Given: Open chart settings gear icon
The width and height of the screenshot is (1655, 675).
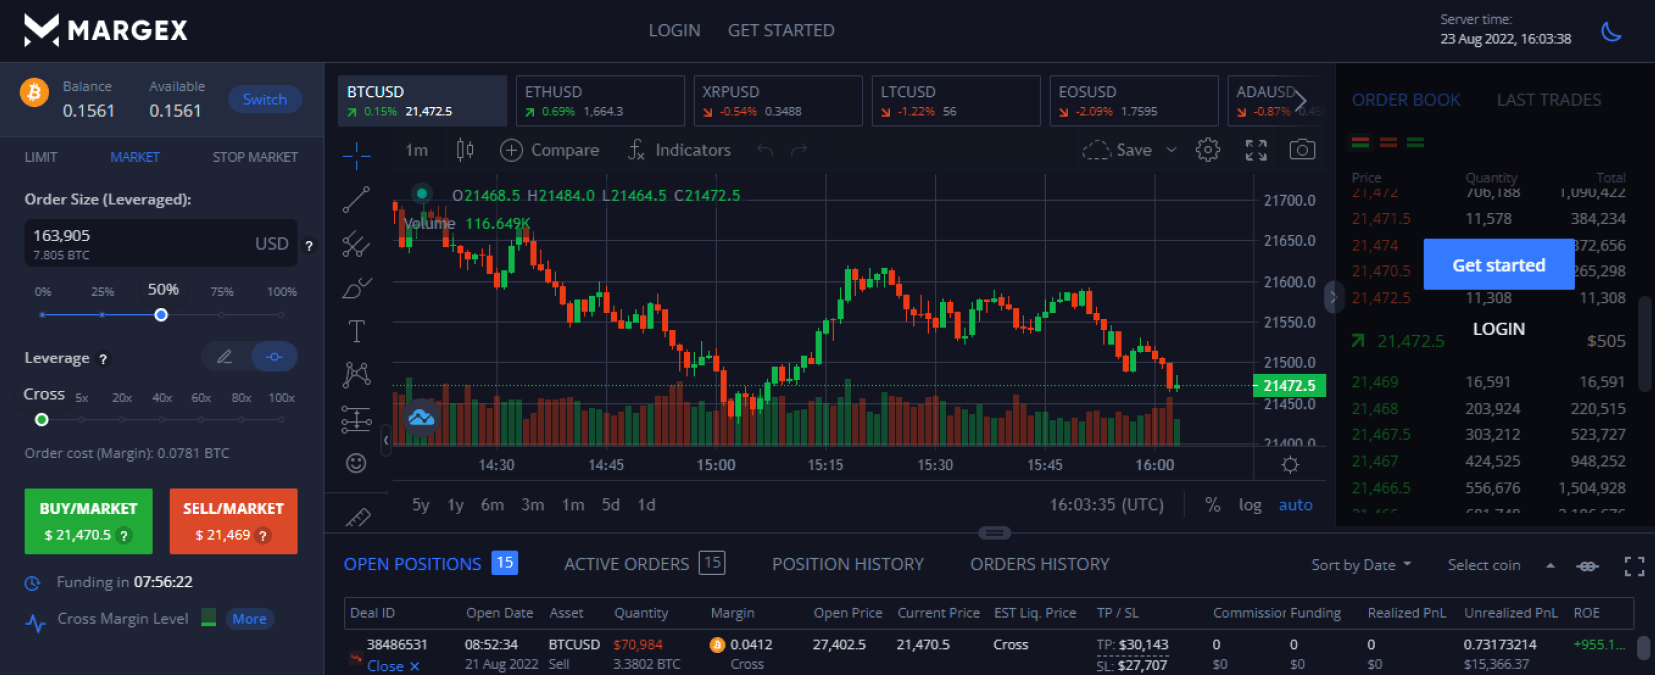Looking at the screenshot, I should click(x=1208, y=150).
